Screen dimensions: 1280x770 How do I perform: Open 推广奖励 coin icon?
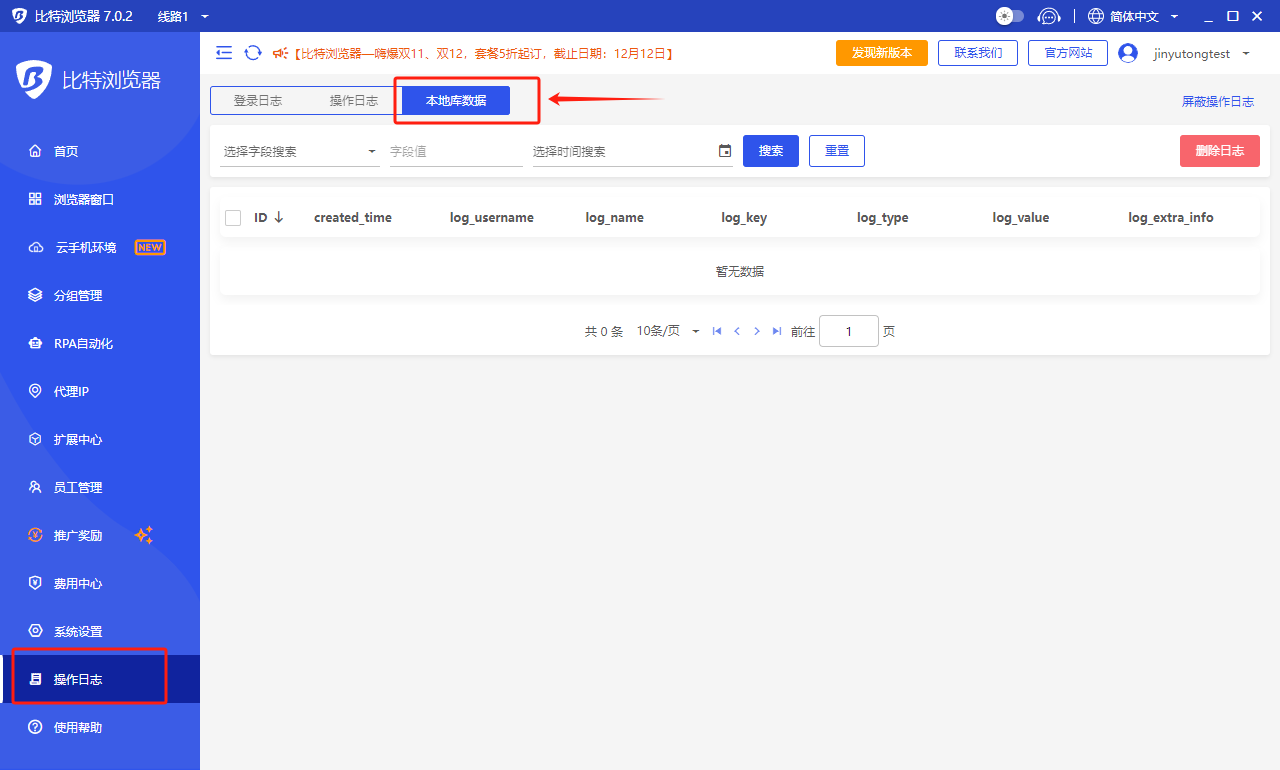[x=36, y=535]
